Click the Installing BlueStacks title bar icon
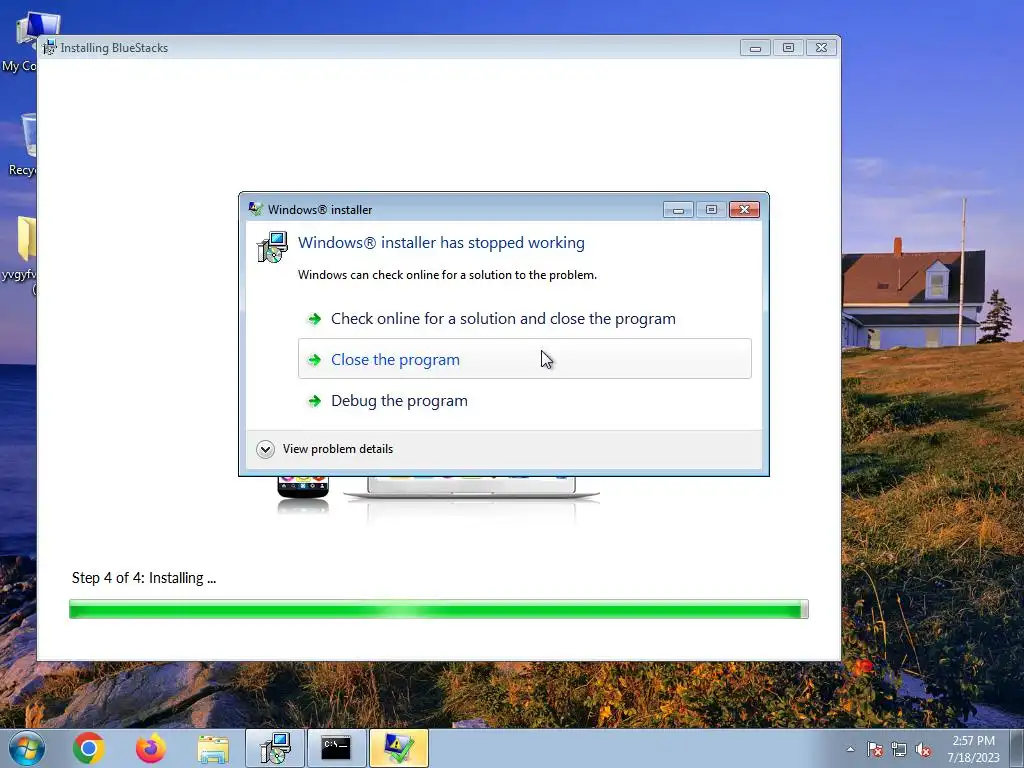The height and width of the screenshot is (768, 1024). (x=50, y=48)
